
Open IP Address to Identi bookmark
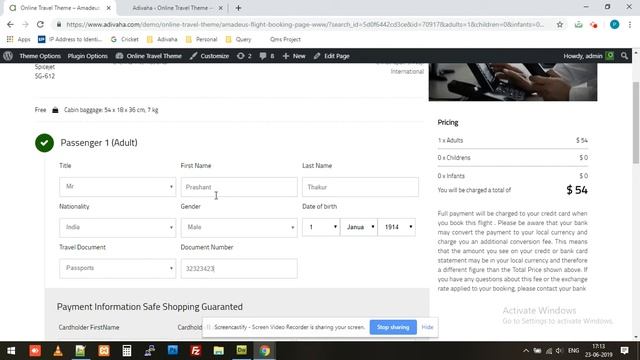point(70,39)
